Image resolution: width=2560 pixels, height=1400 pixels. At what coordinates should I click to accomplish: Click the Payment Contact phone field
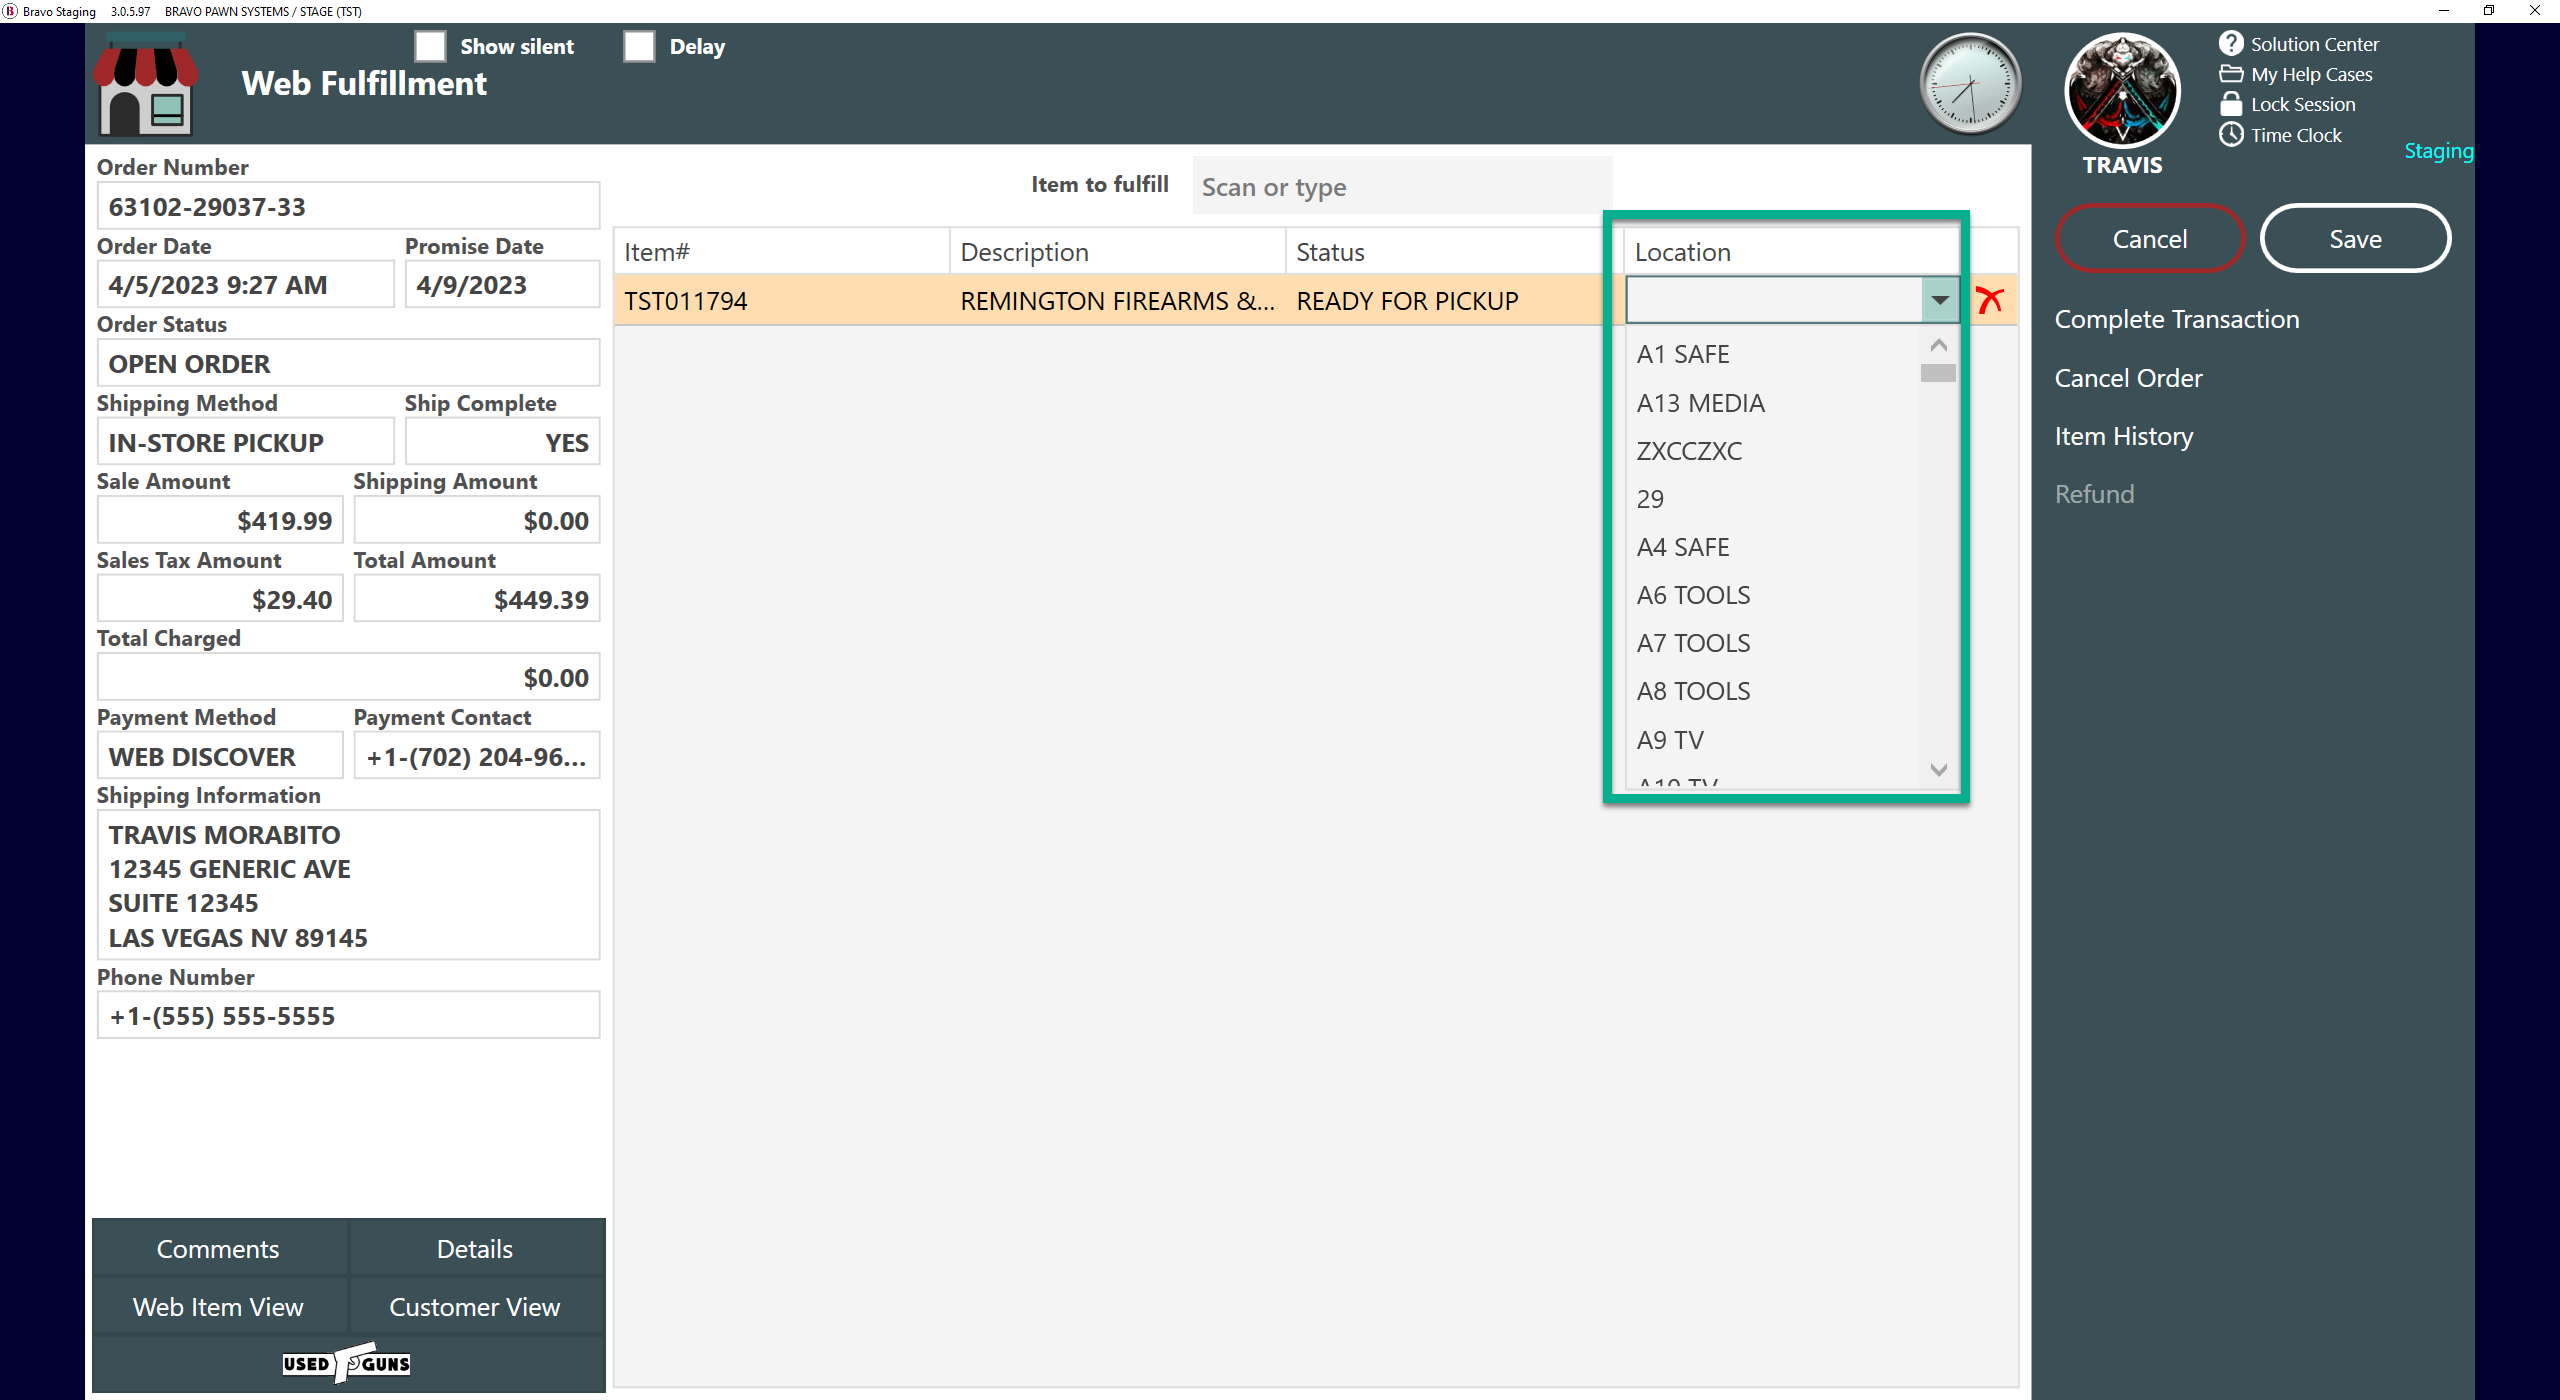pos(476,757)
